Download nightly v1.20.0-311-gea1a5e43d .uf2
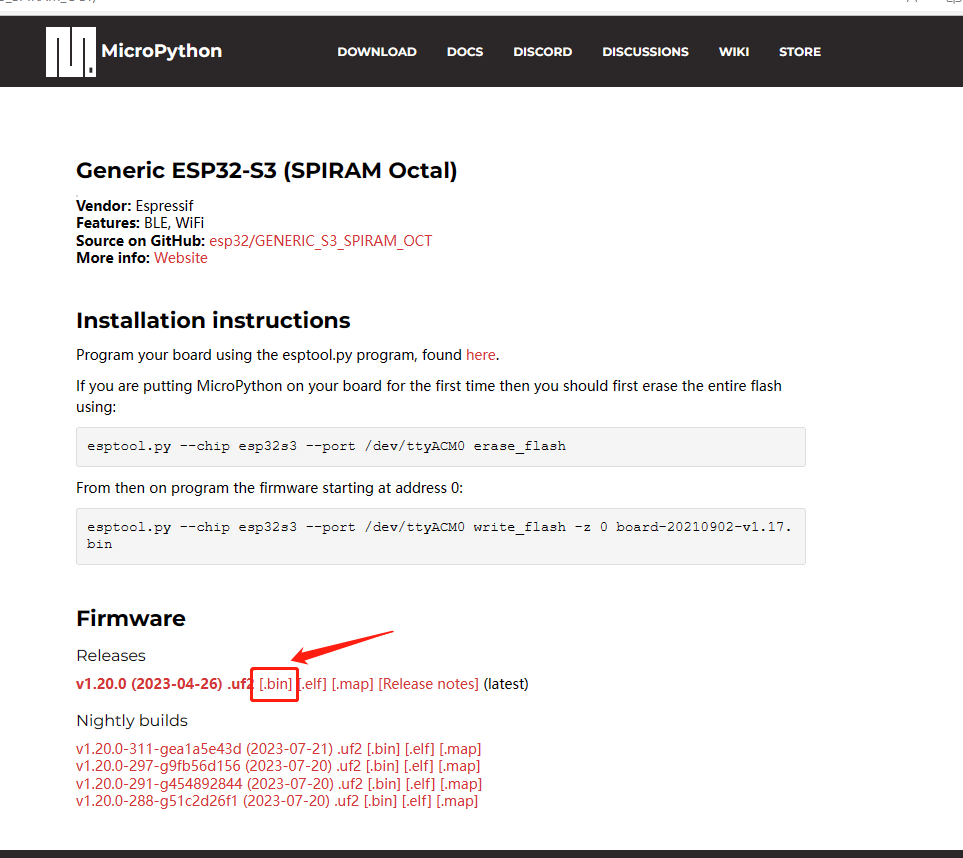 coord(219,749)
